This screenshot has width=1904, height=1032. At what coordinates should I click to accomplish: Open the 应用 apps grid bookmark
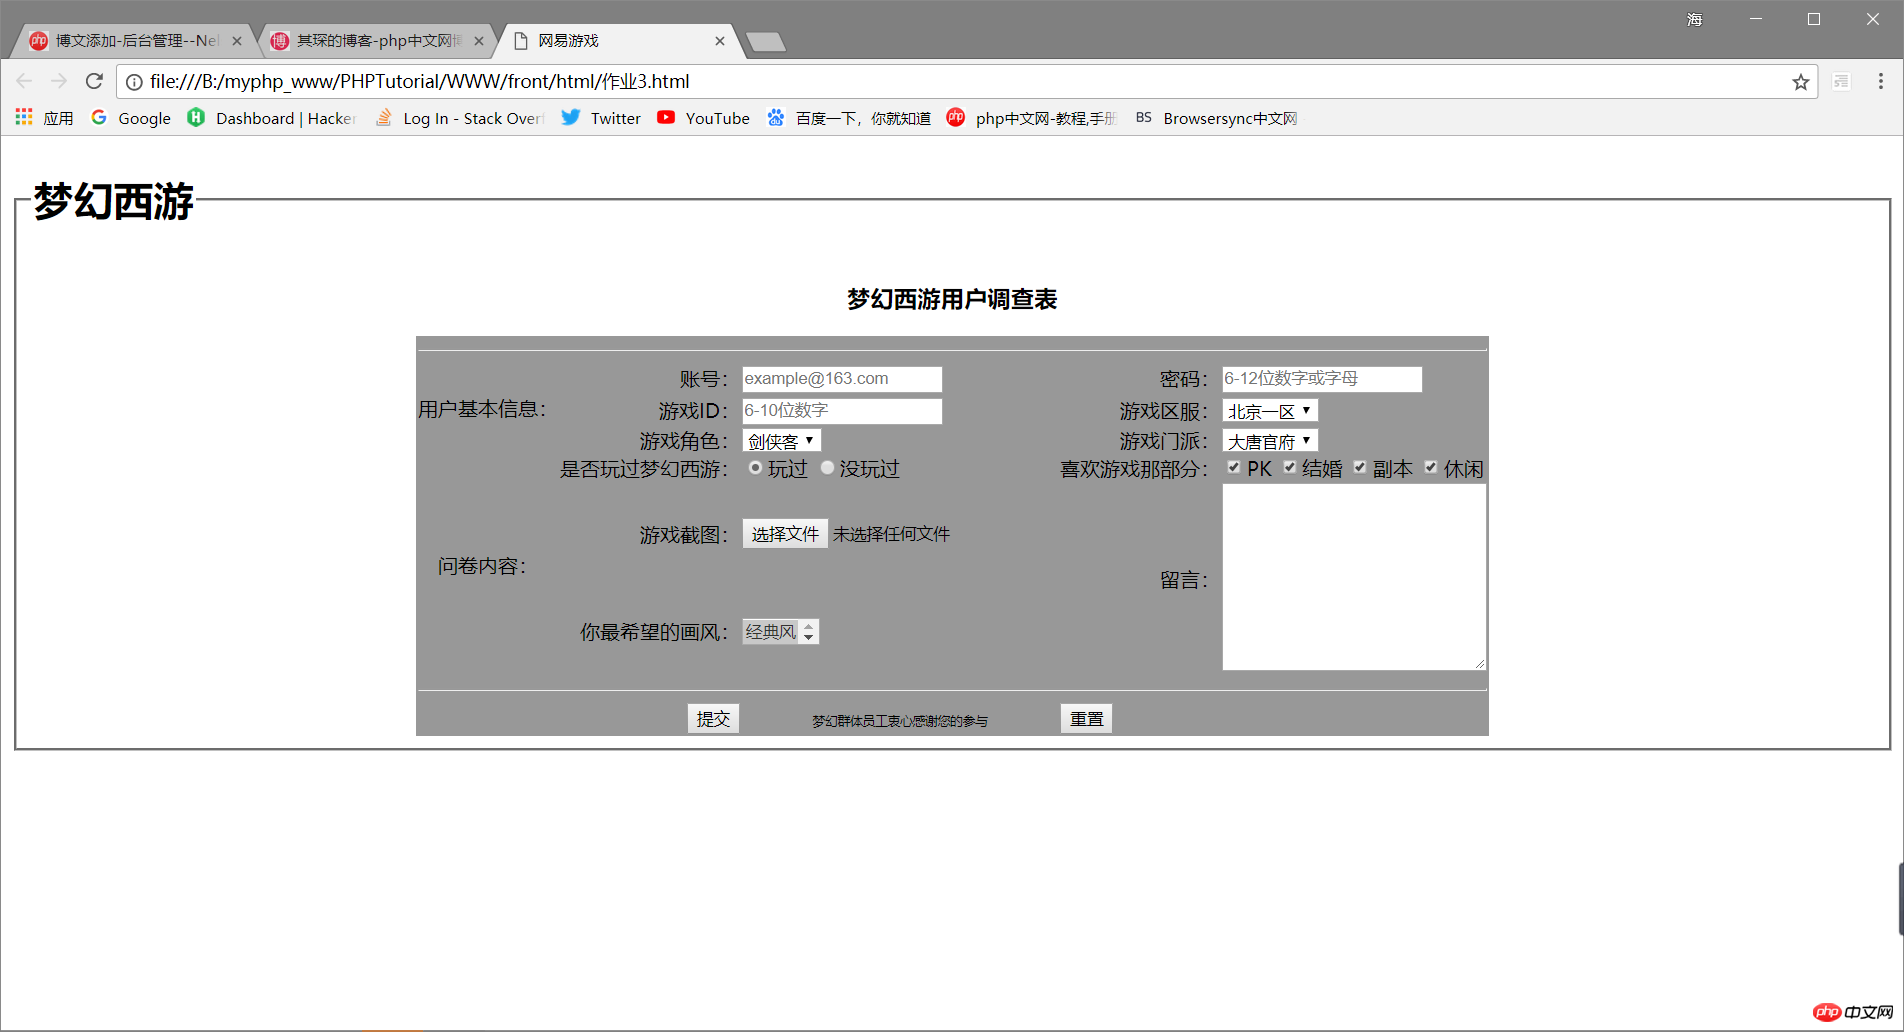(44, 118)
